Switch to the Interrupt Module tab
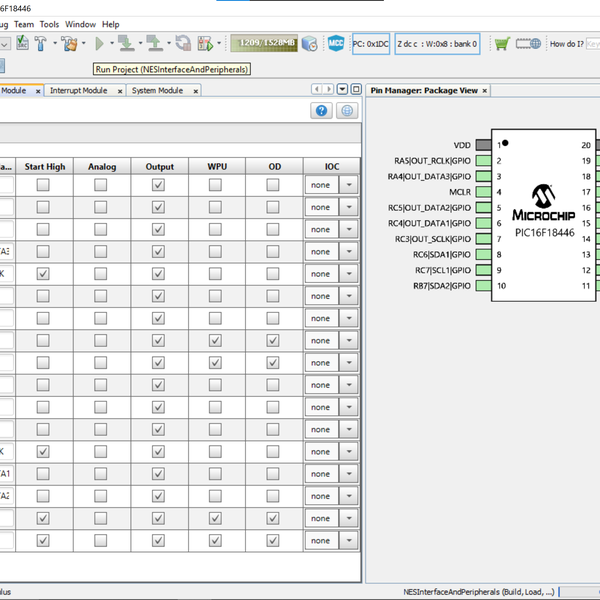The height and width of the screenshot is (600, 600). click(x=78, y=90)
